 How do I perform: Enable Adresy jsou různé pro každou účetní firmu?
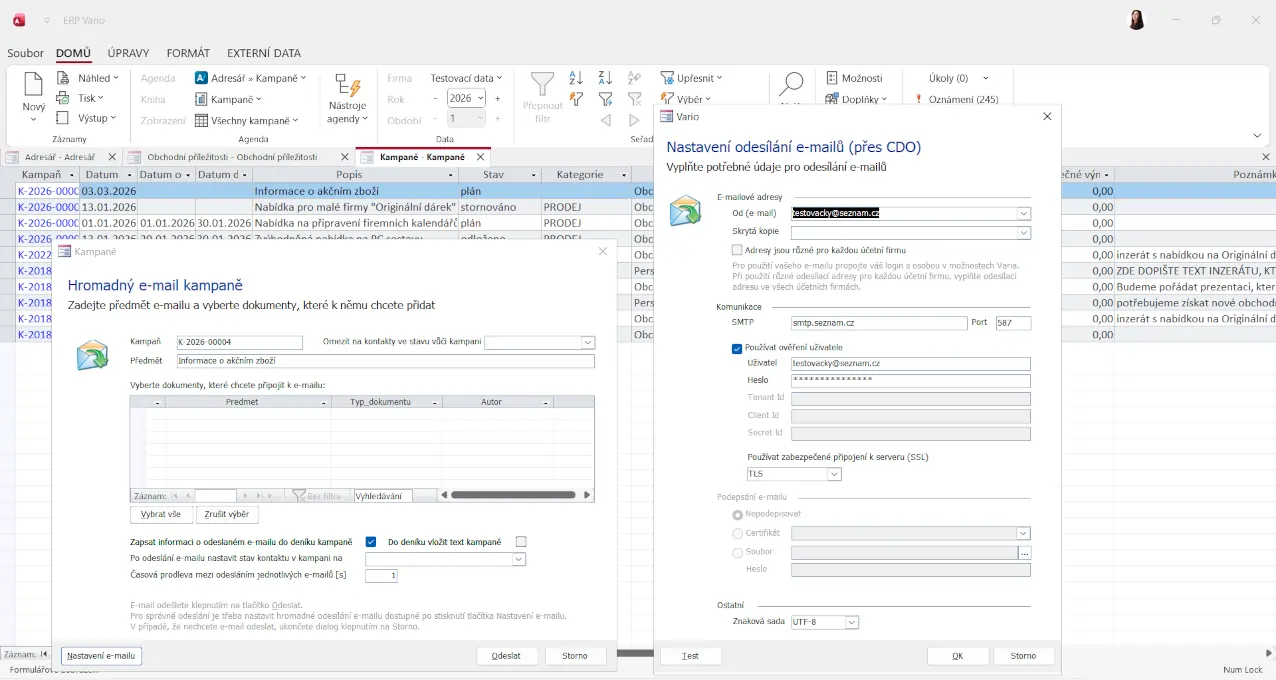[x=737, y=250]
